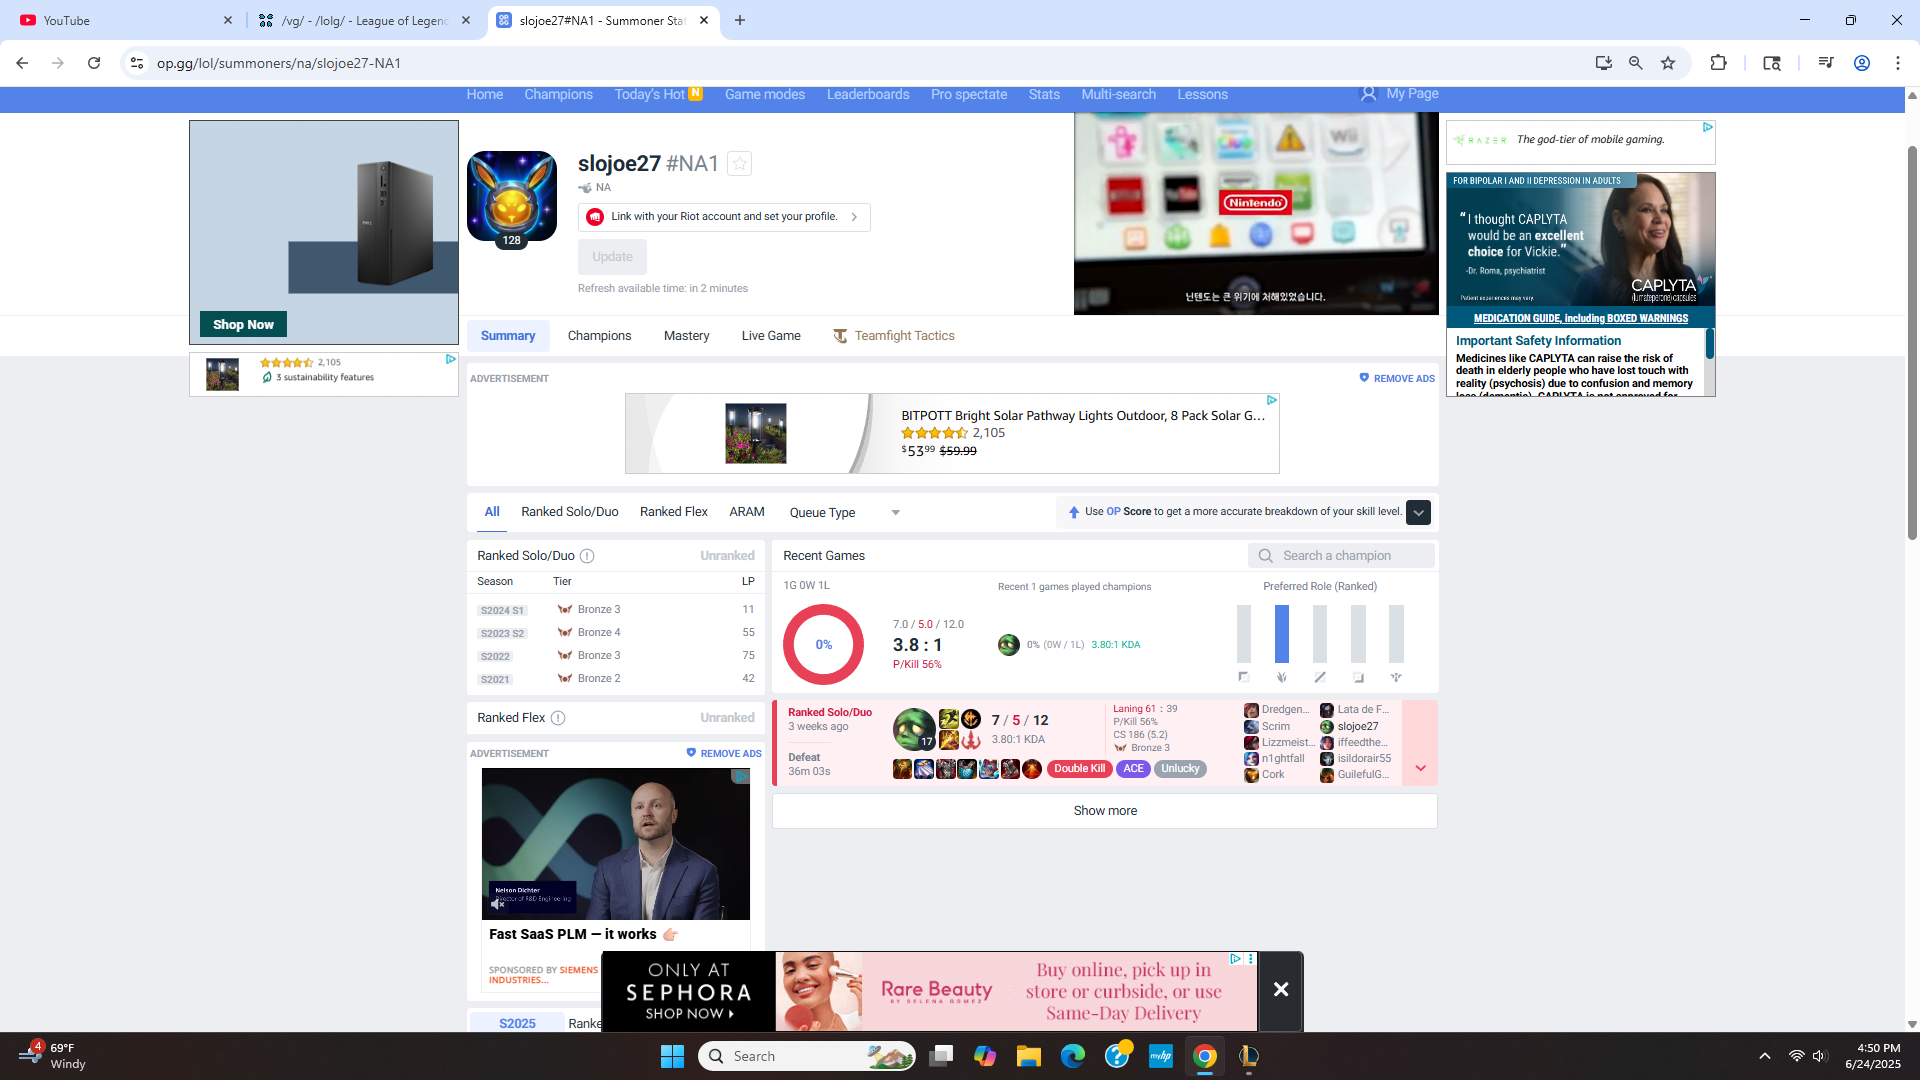Click Ranked Solo/Duo info icon
This screenshot has width=1920, height=1080.
pos(587,556)
